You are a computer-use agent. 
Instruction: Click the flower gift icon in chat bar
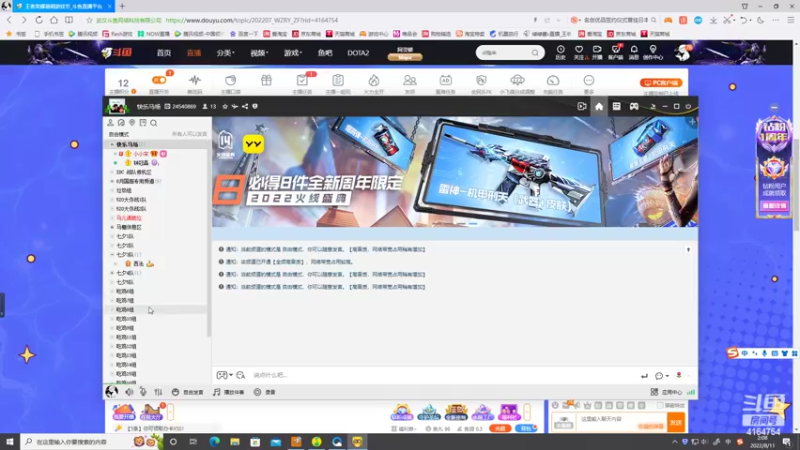(x=679, y=376)
